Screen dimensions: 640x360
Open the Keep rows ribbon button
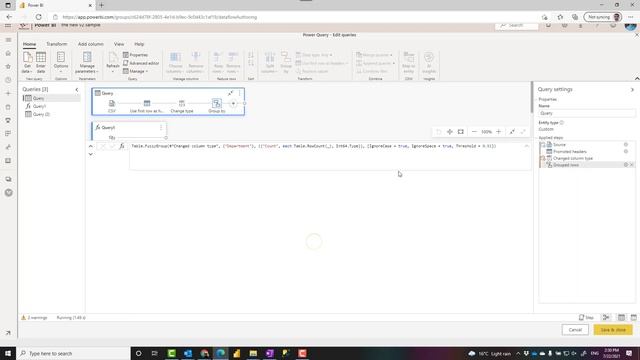pyautogui.click(x=218, y=62)
